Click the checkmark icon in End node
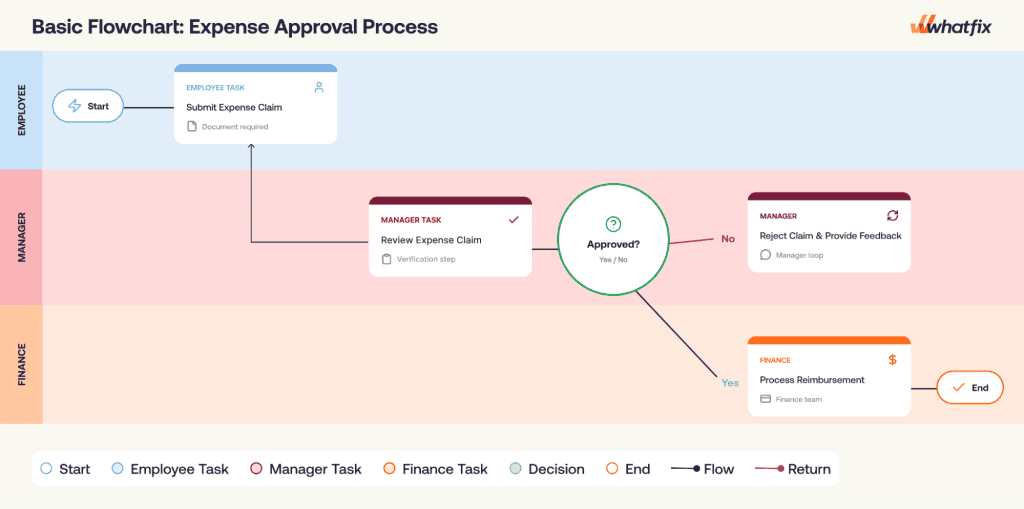 (x=959, y=387)
